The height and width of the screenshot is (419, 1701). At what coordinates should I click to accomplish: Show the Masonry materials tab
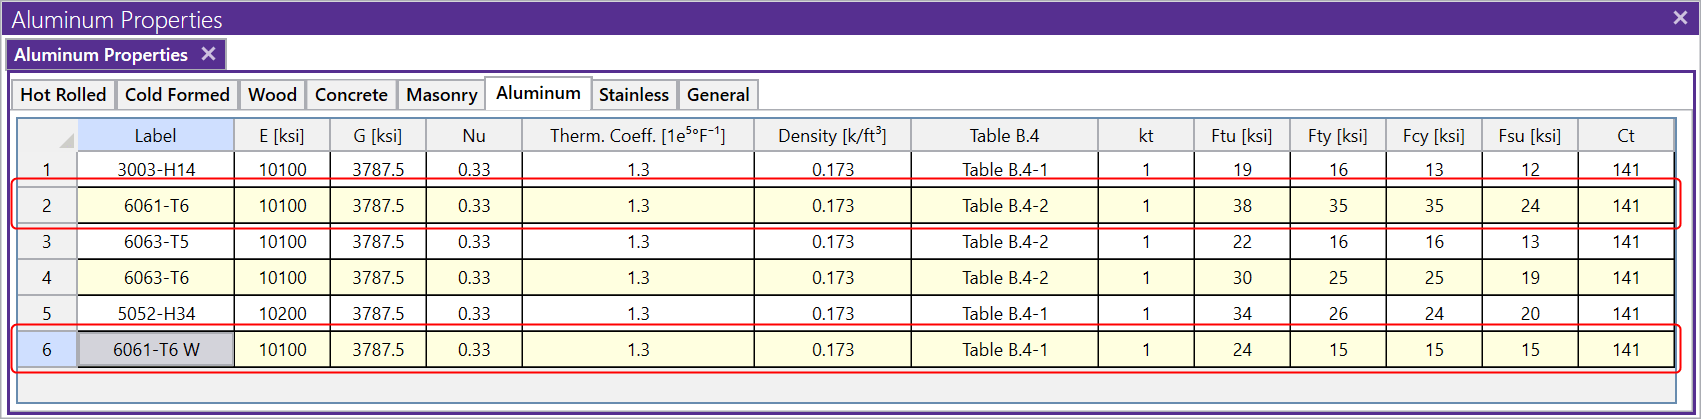(x=441, y=95)
